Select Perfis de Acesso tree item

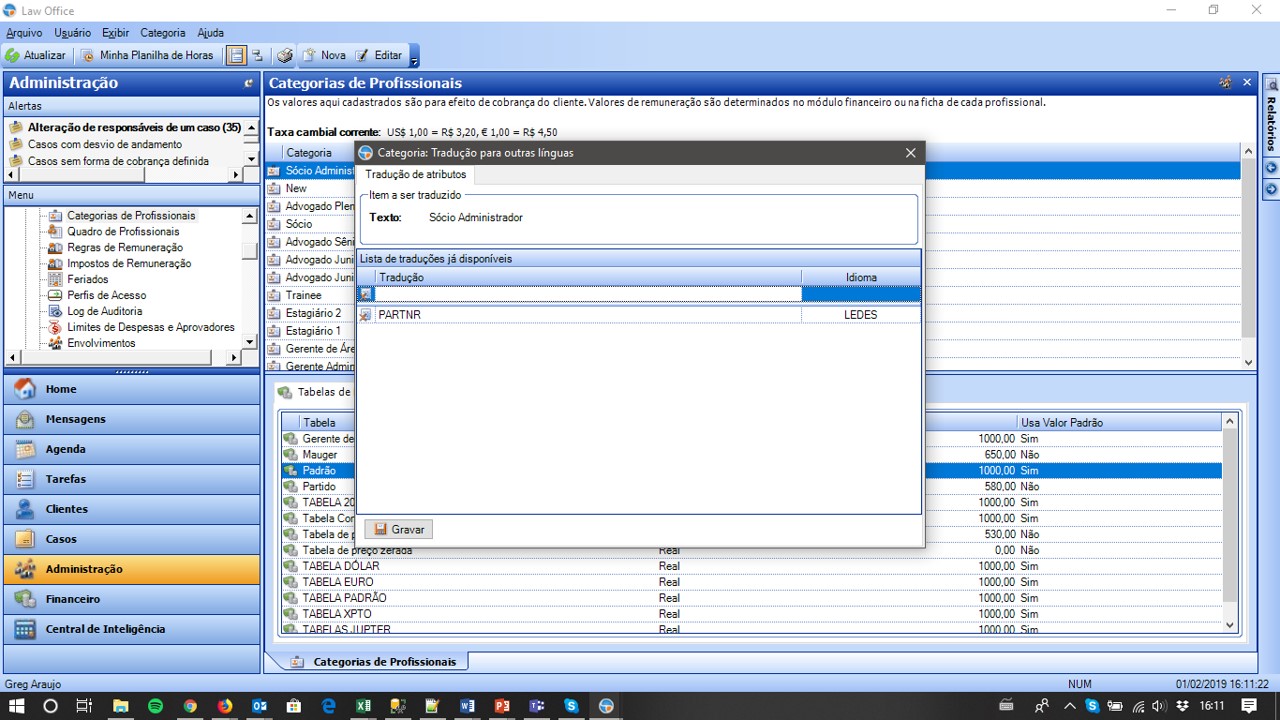(x=107, y=295)
